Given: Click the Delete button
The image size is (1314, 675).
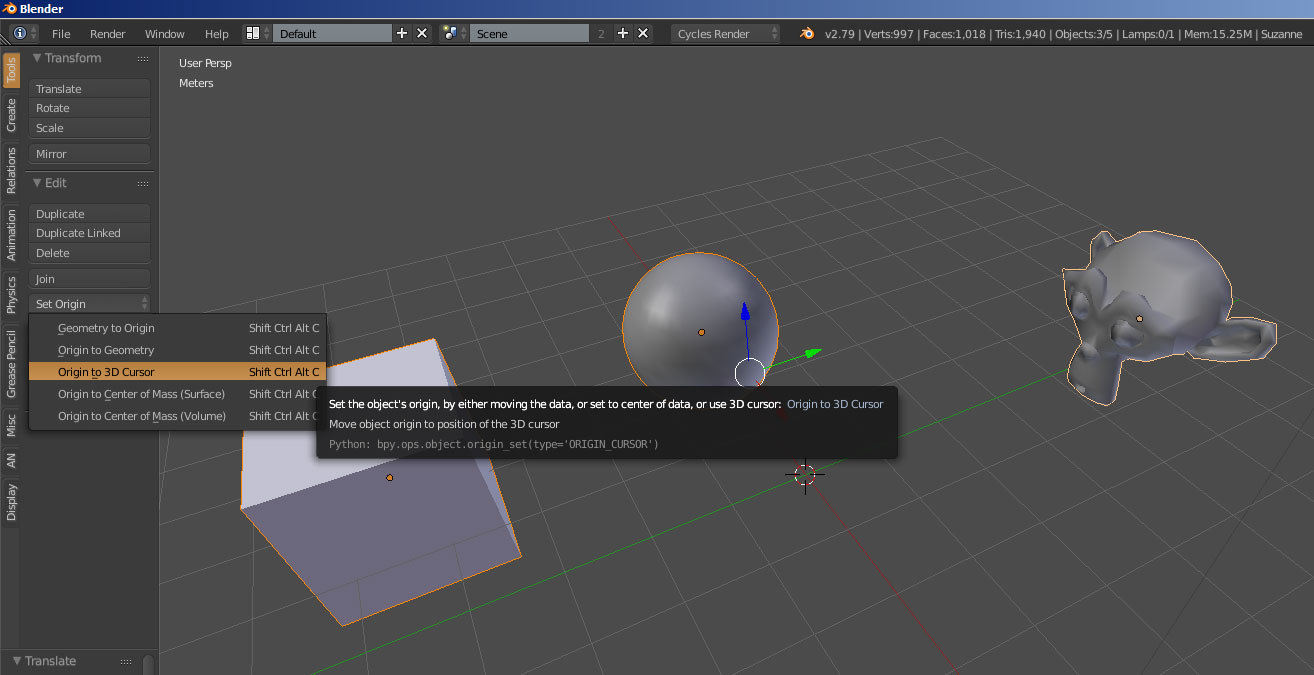Looking at the screenshot, I should click(90, 253).
